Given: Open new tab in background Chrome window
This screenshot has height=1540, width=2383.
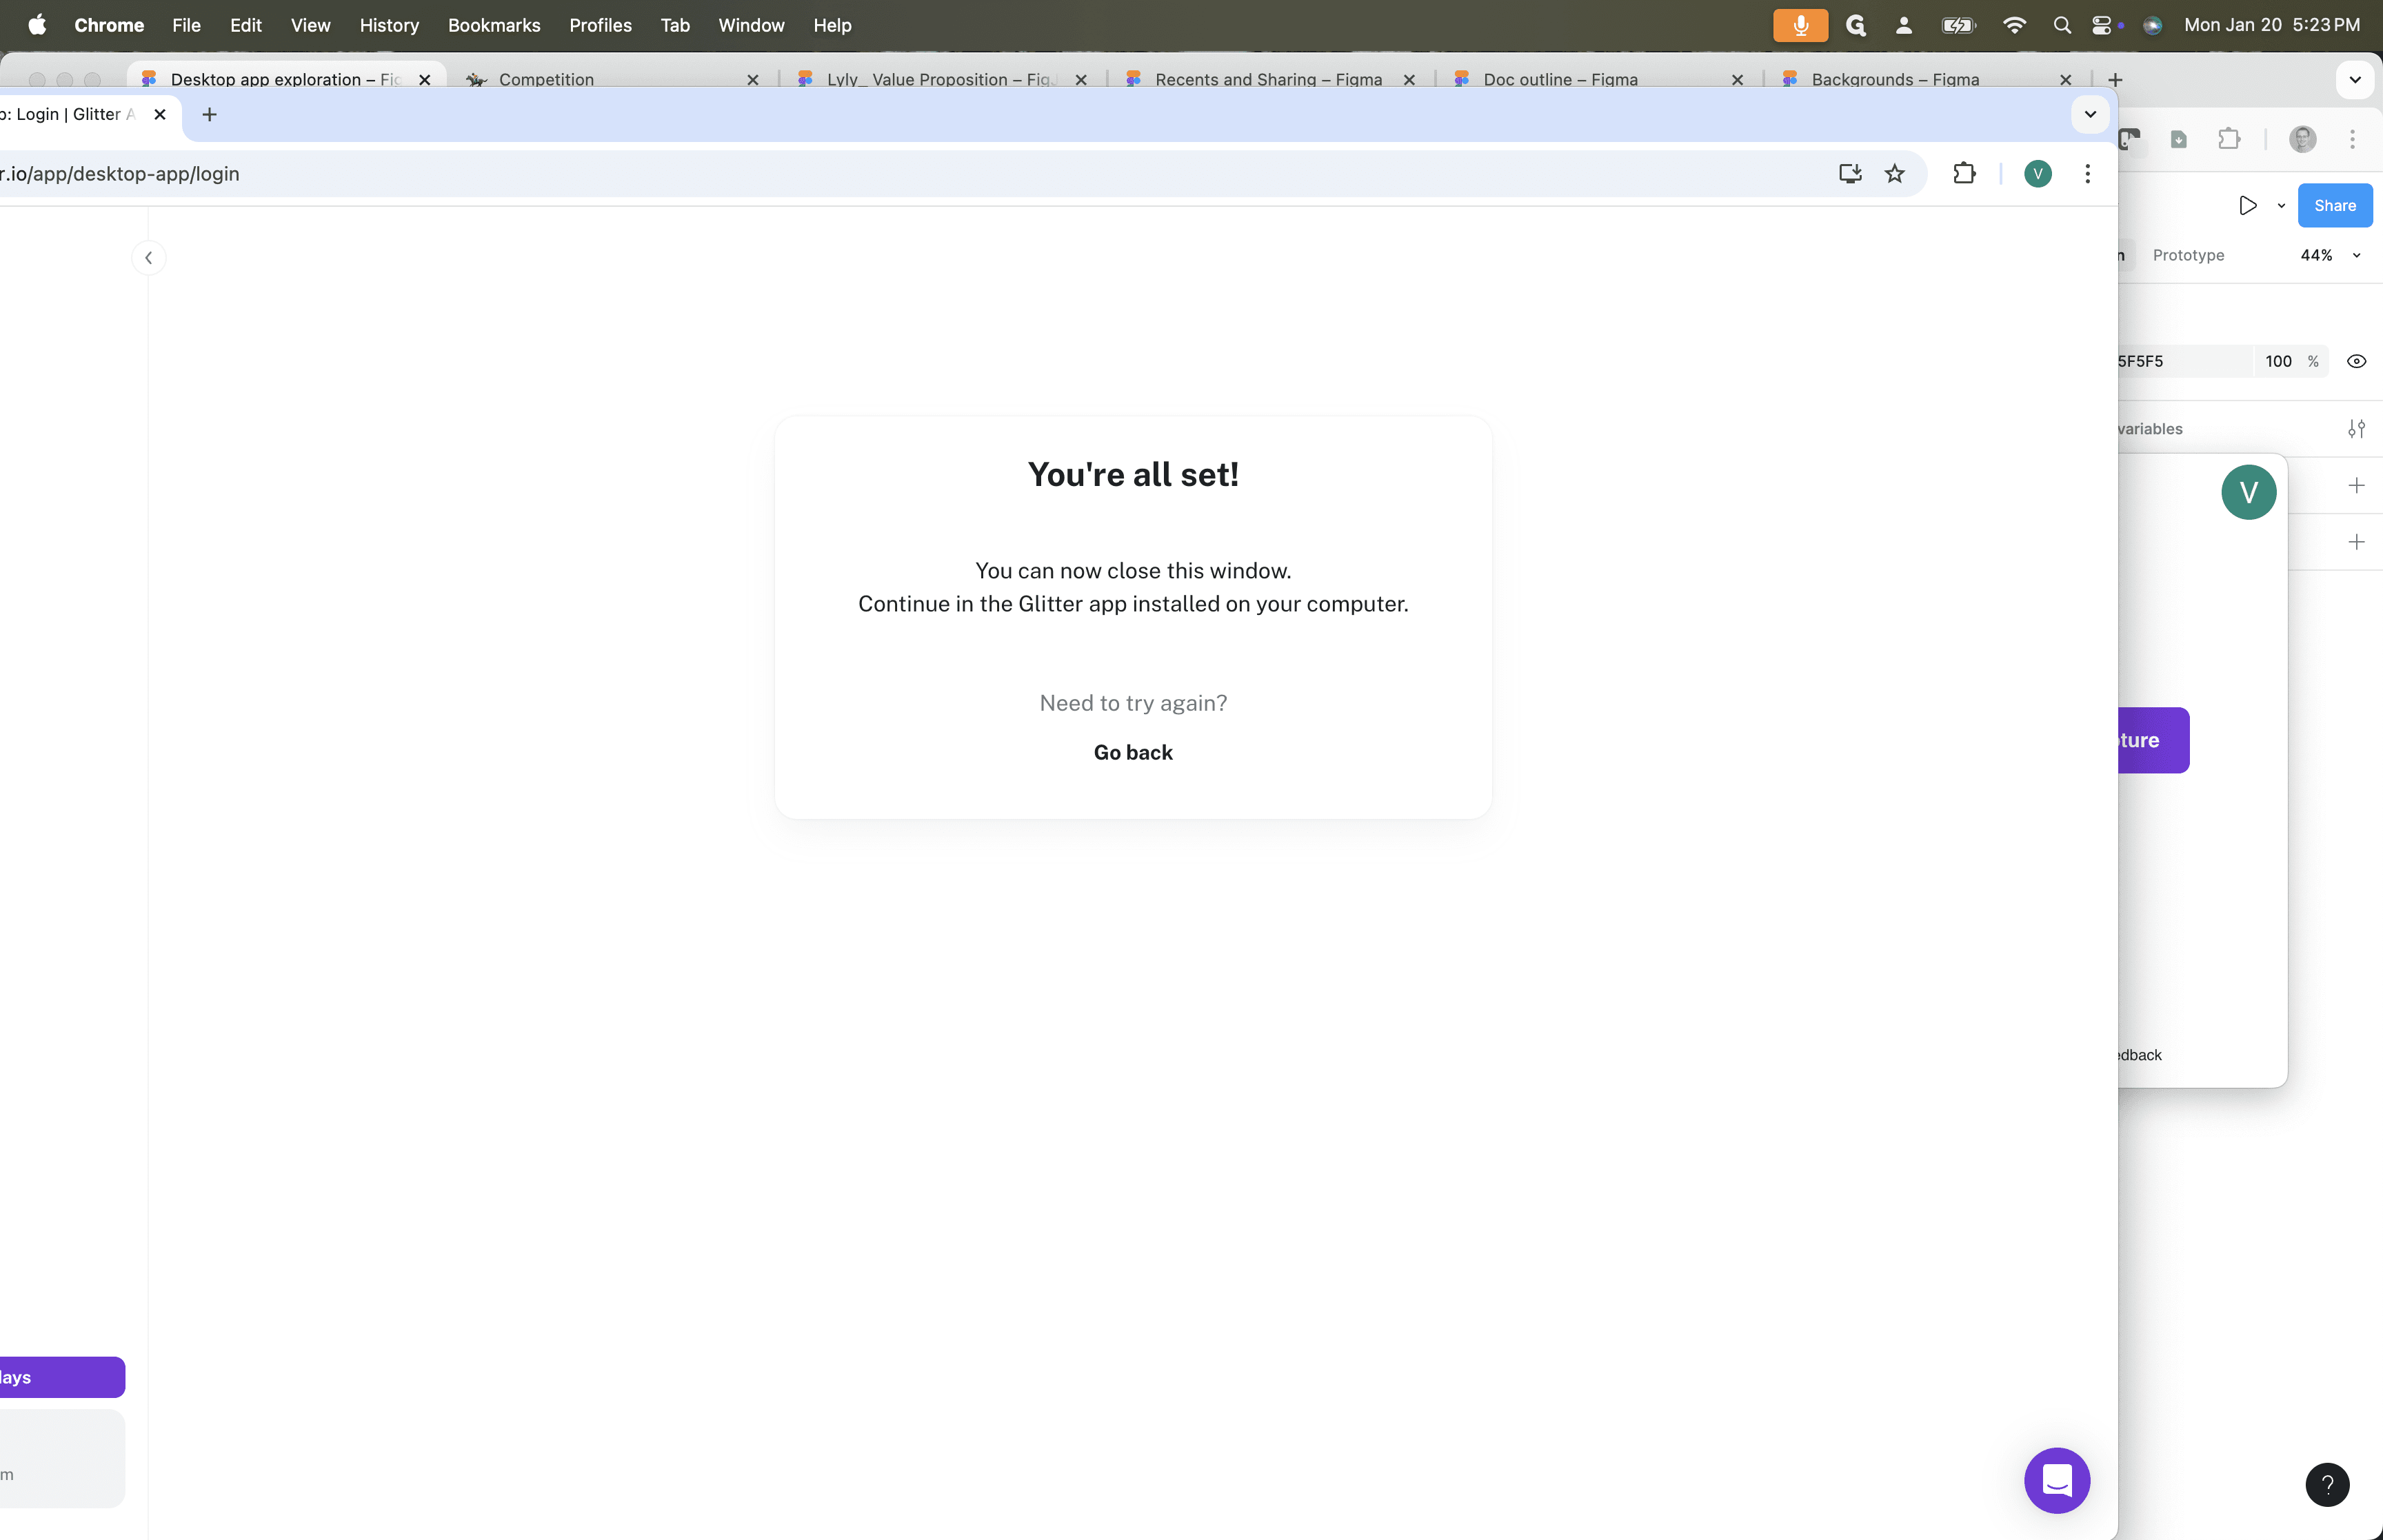Looking at the screenshot, I should (x=2115, y=80).
